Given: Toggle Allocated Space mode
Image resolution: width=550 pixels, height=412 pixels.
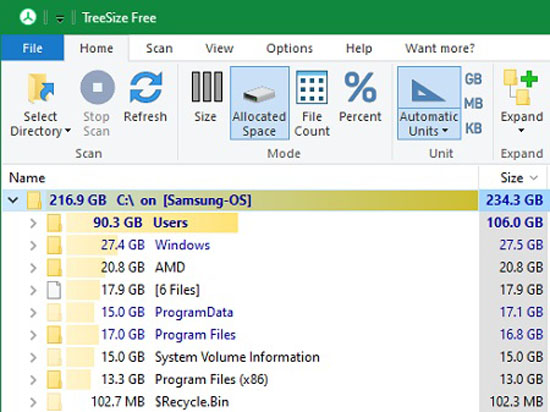Looking at the screenshot, I should [x=260, y=103].
